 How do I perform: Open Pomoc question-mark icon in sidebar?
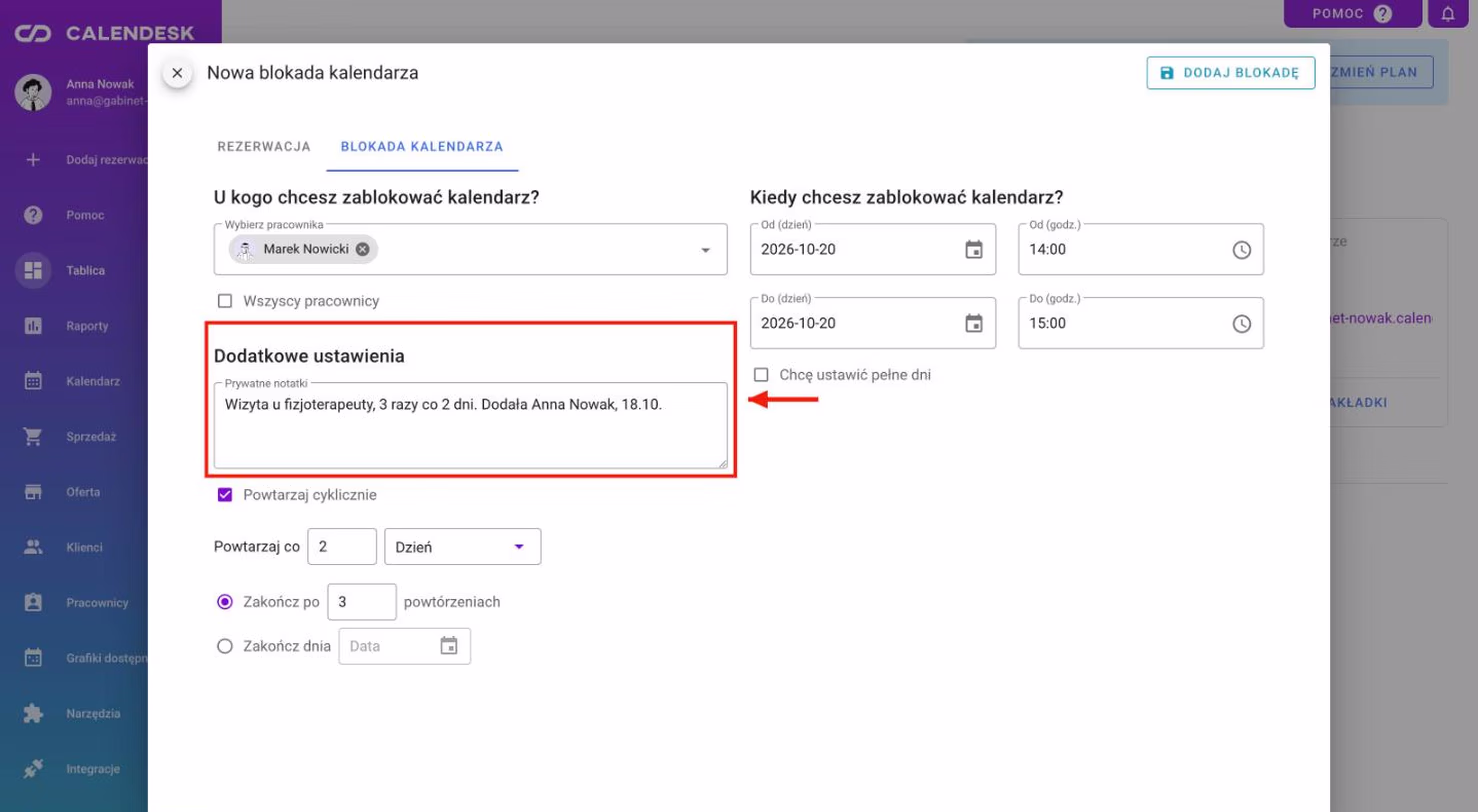click(x=33, y=215)
